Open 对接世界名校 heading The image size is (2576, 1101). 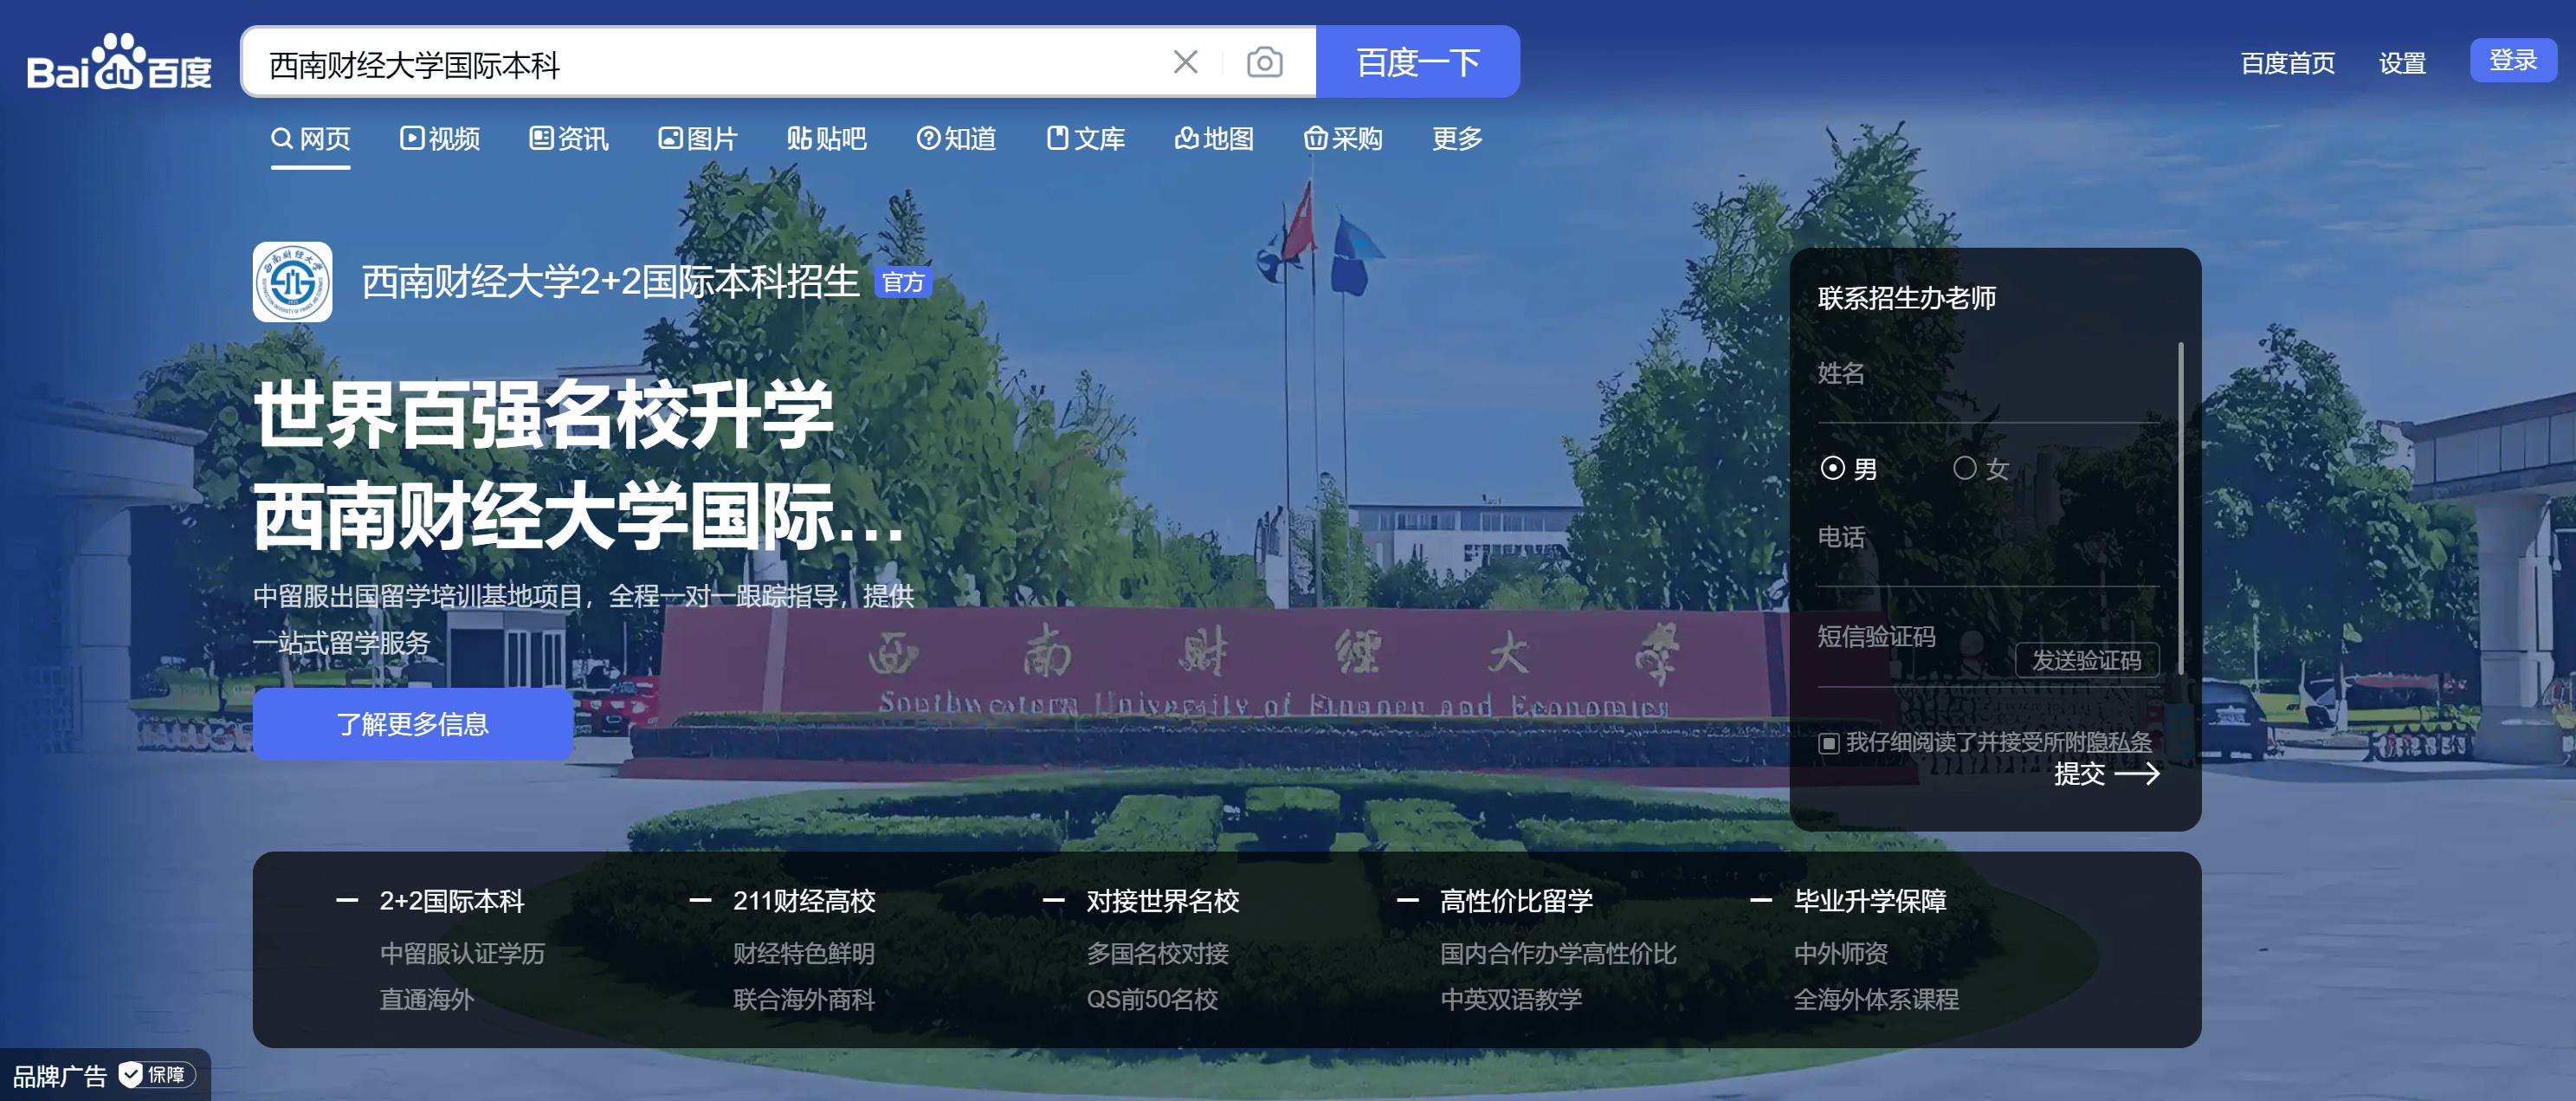pyautogui.click(x=1163, y=901)
